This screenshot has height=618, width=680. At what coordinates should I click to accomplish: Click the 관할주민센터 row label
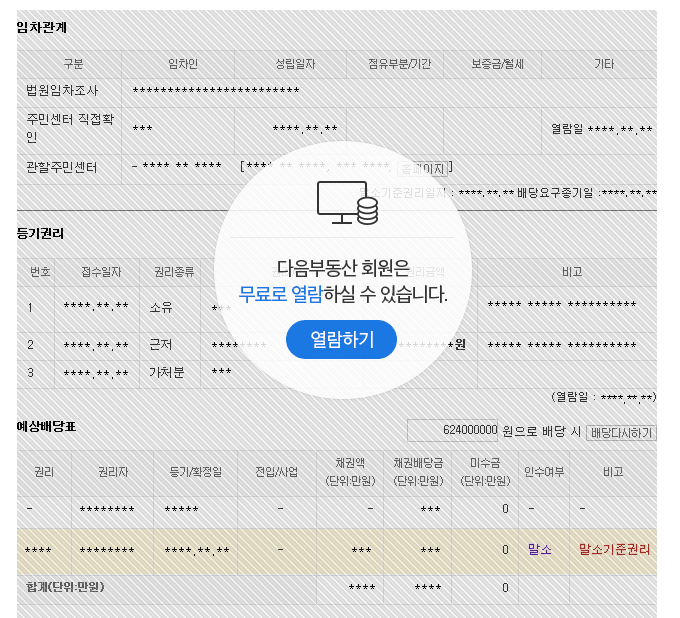pyautogui.click(x=62, y=167)
